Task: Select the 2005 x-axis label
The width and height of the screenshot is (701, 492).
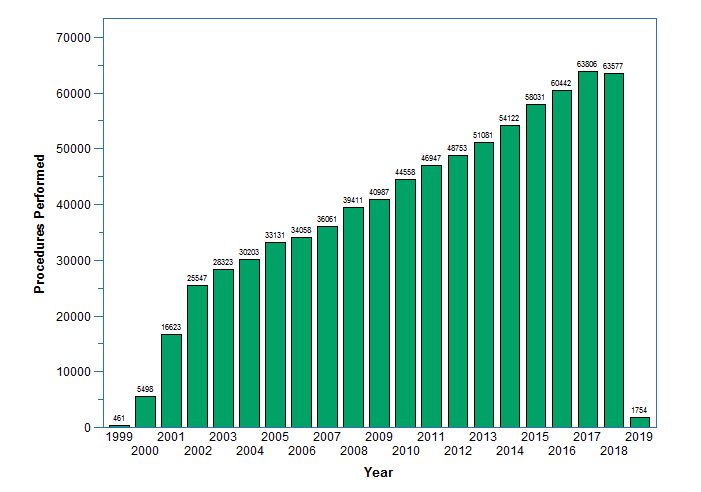Action: coord(275,437)
